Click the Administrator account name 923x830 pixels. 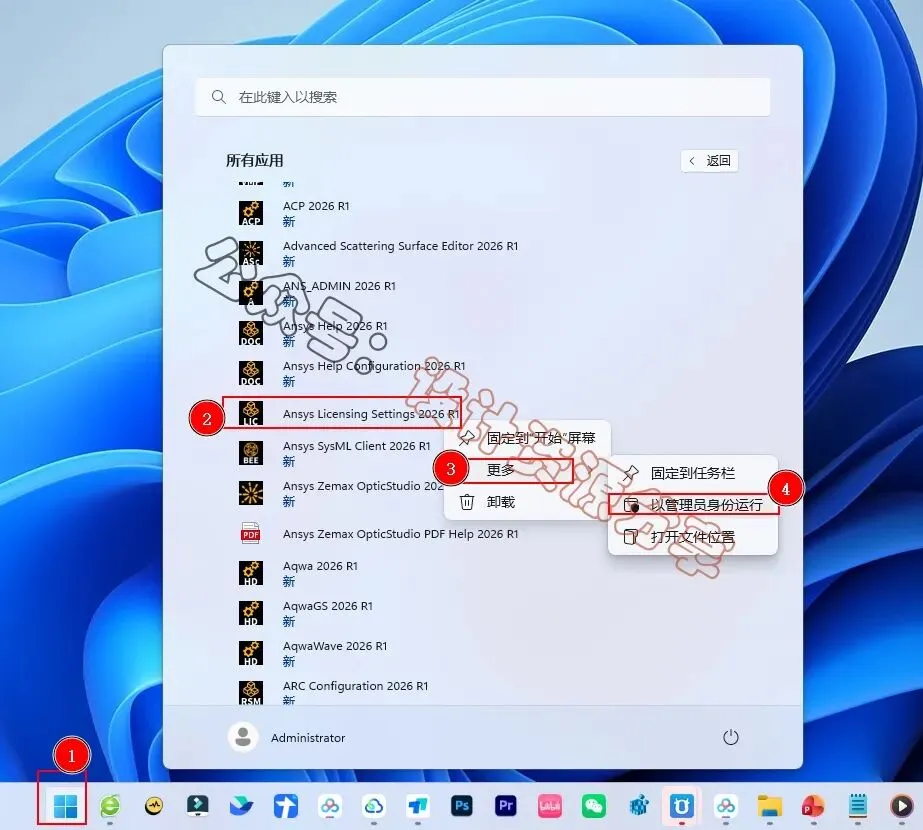click(x=308, y=738)
